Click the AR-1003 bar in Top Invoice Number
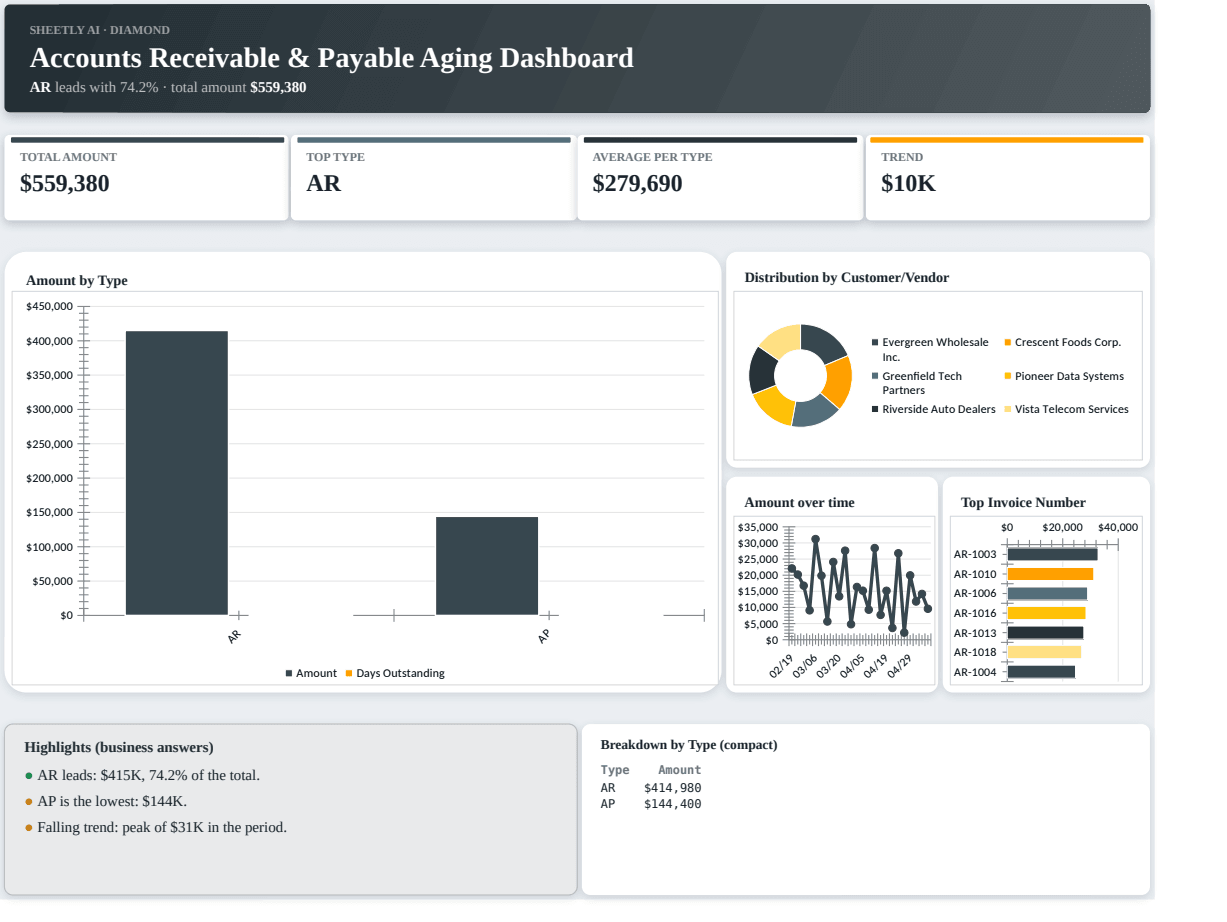The height and width of the screenshot is (922, 1227). pos(1052,554)
